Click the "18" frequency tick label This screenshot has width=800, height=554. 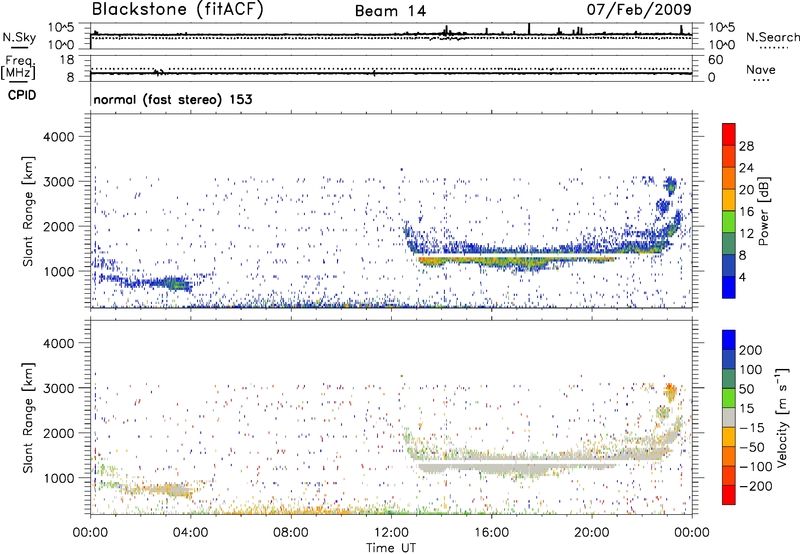pyautogui.click(x=67, y=60)
